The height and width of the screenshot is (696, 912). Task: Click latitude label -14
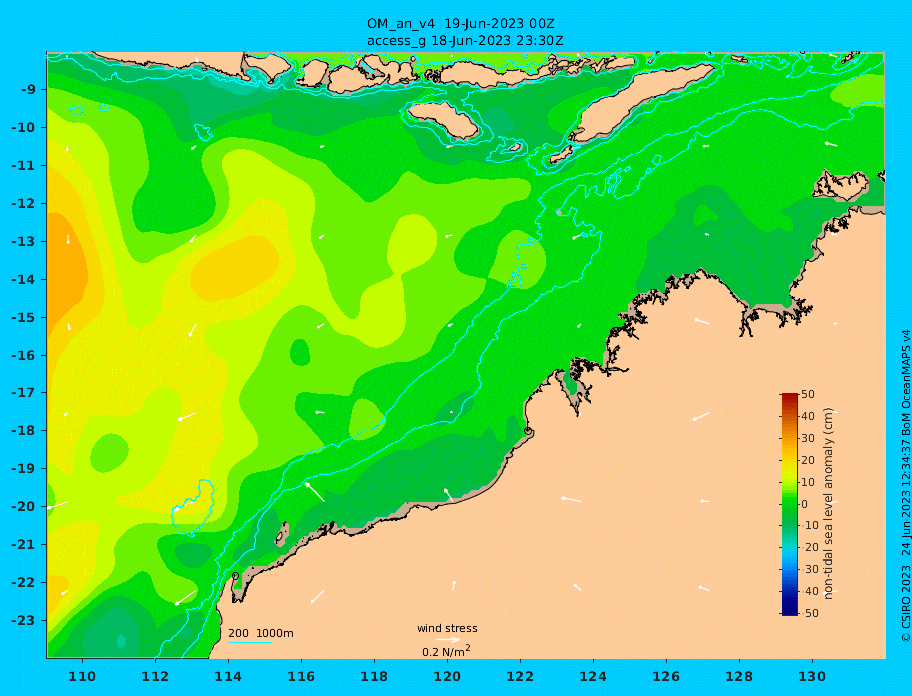(24, 279)
